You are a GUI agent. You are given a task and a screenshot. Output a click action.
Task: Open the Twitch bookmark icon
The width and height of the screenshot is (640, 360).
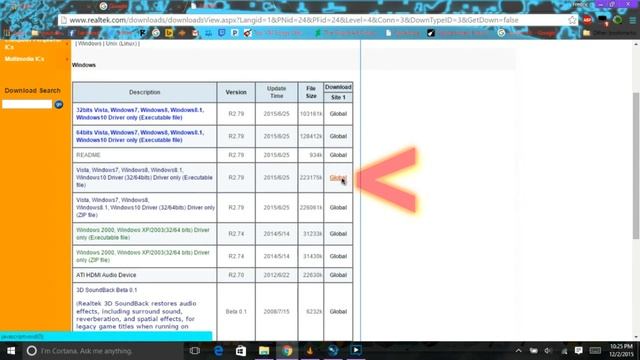pyautogui.click(x=222, y=33)
